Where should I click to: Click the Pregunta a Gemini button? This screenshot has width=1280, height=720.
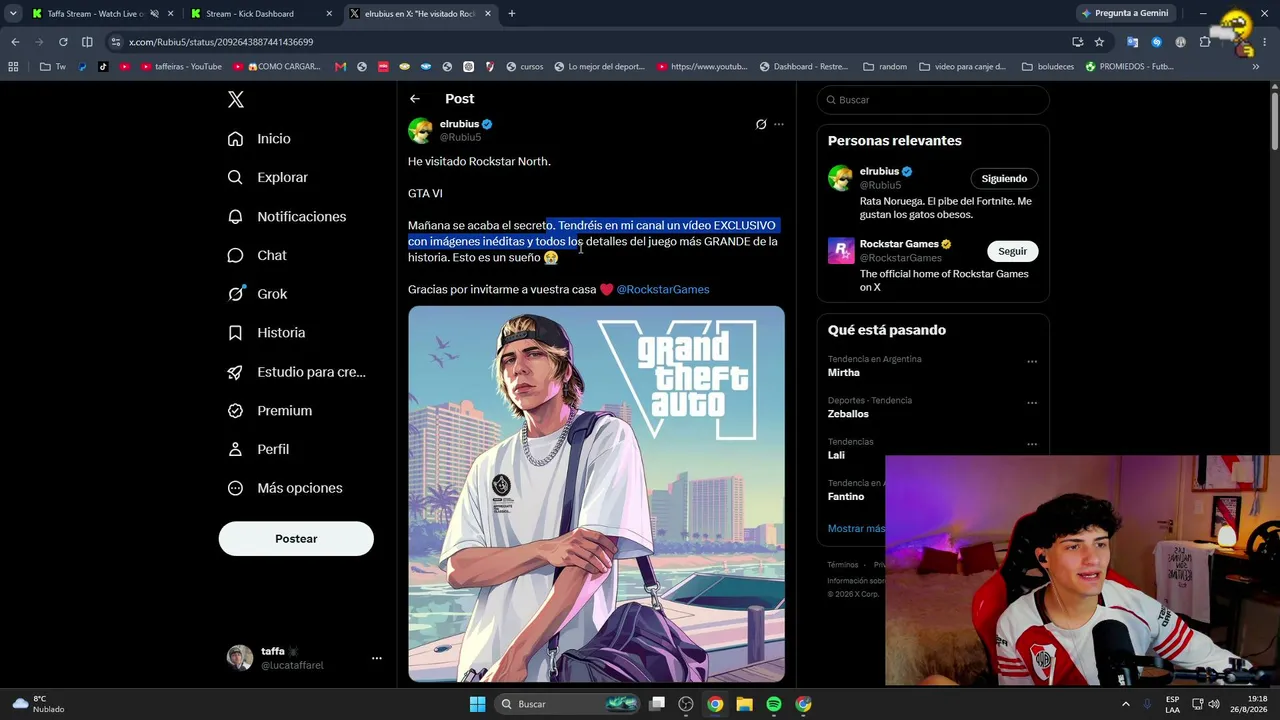coord(1124,14)
